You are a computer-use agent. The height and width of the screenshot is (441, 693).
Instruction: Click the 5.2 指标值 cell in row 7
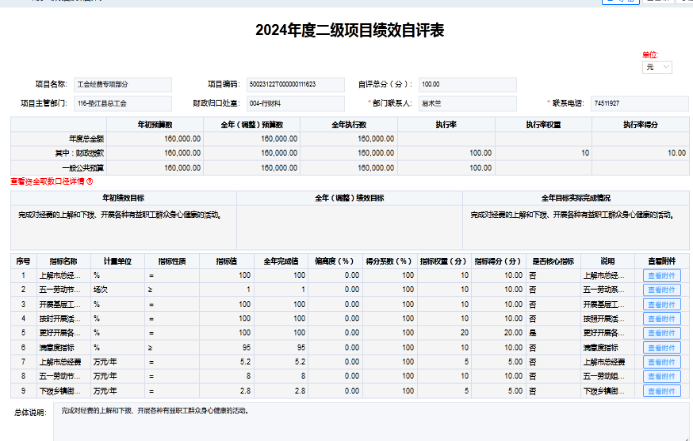[x=227, y=362]
